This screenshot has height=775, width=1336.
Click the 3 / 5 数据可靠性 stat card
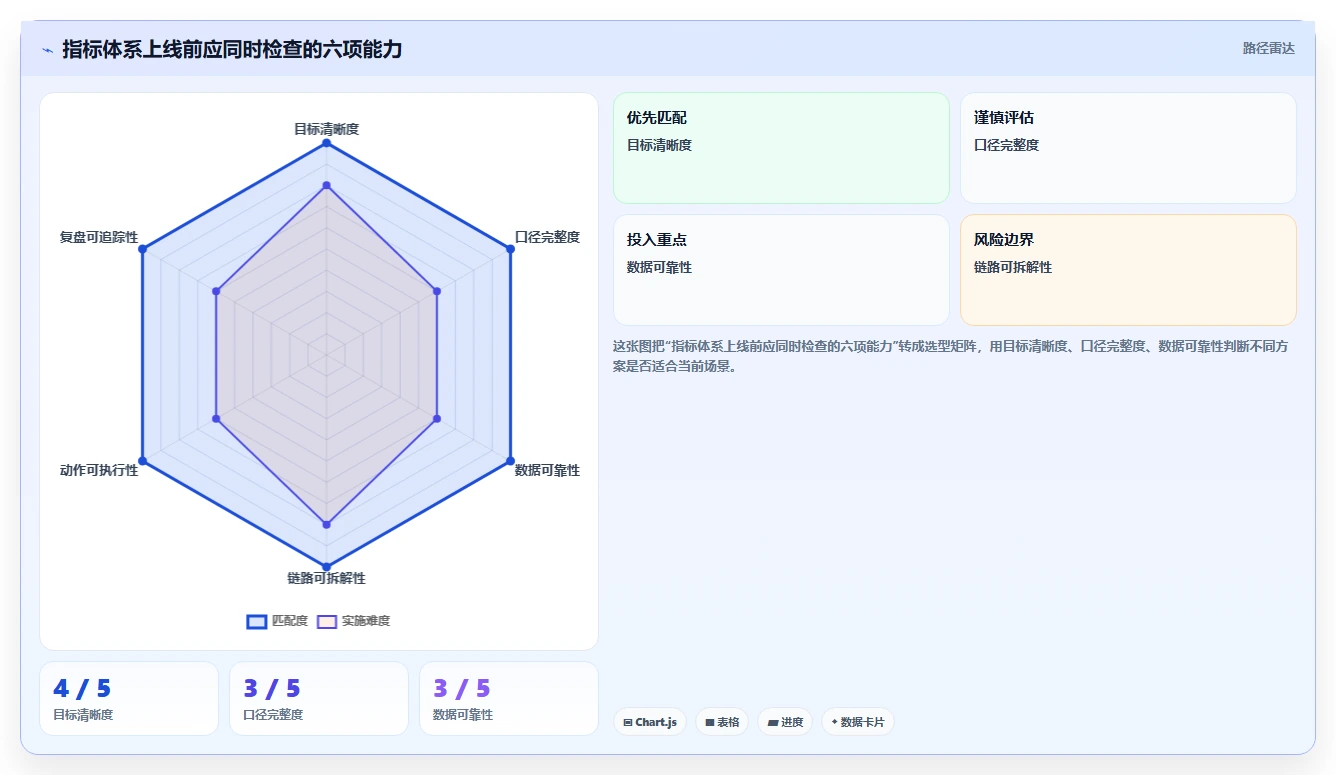(x=509, y=698)
